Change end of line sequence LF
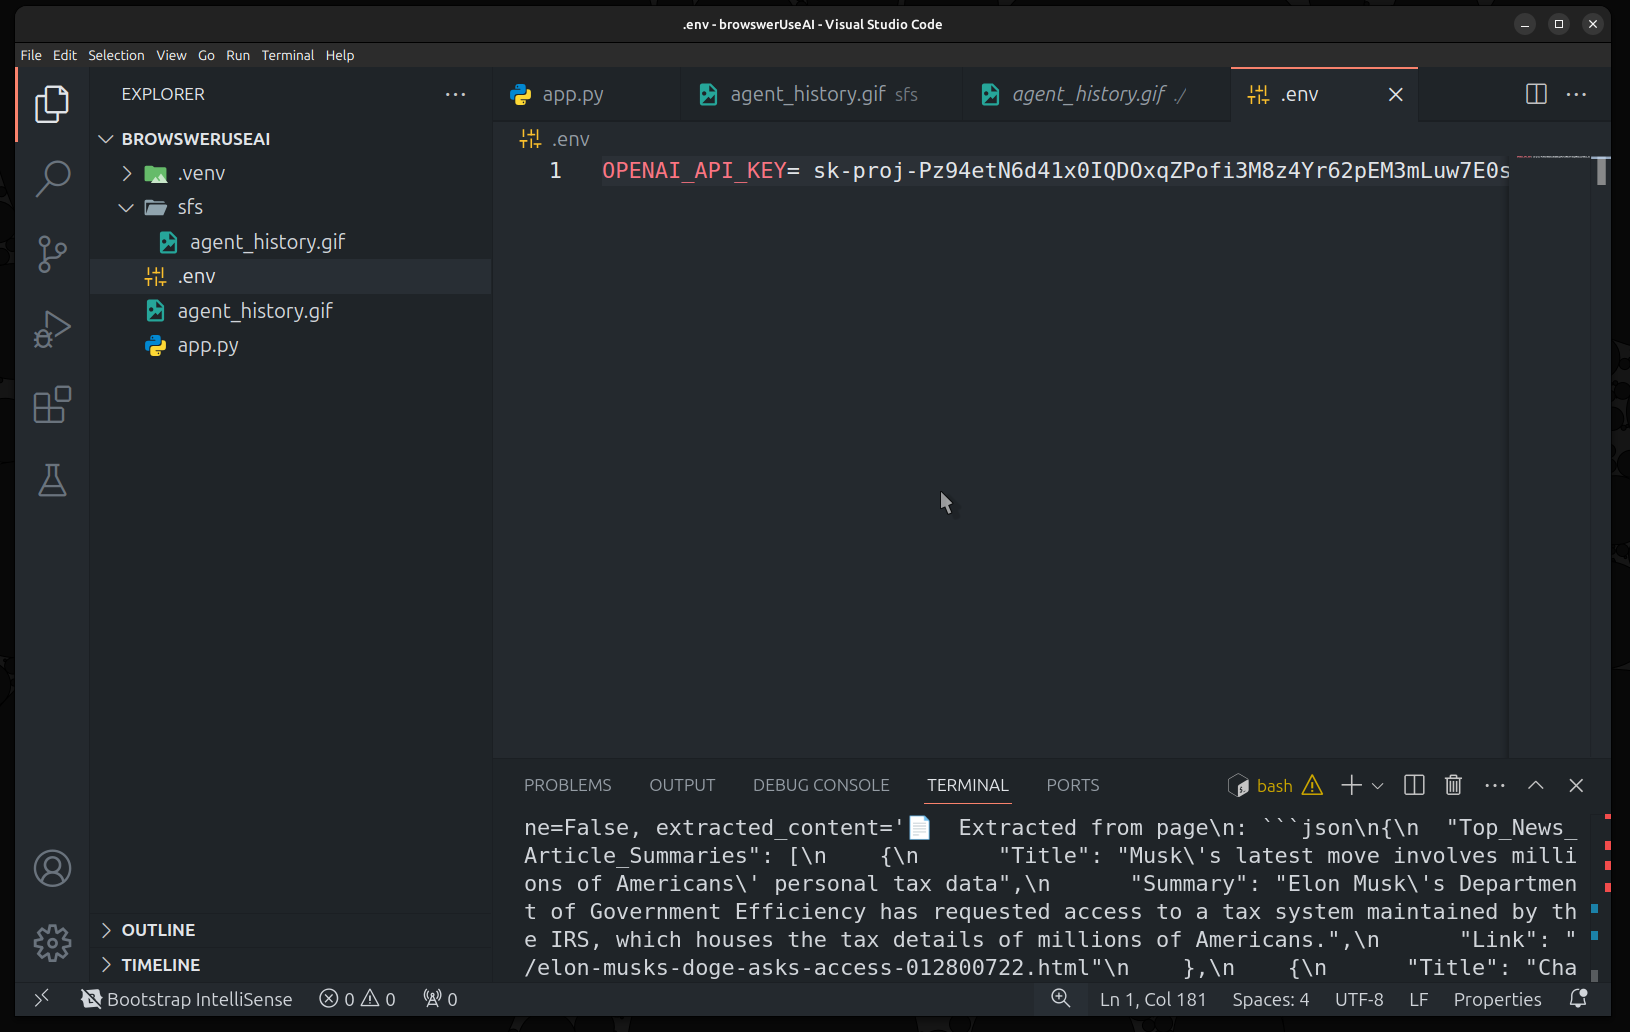The image size is (1630, 1032). pos(1418,998)
